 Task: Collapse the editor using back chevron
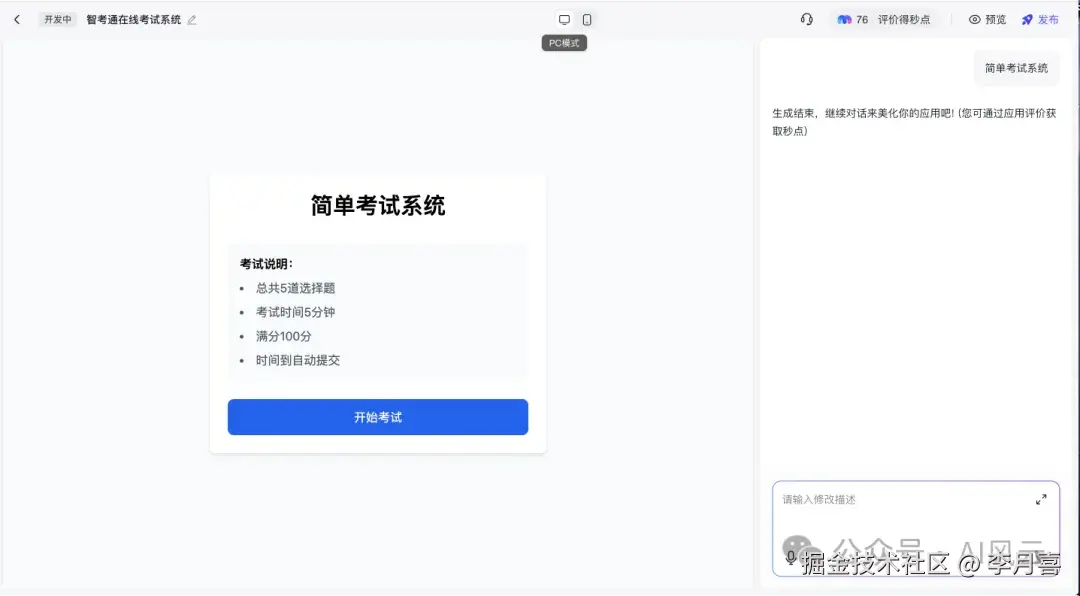[17, 19]
